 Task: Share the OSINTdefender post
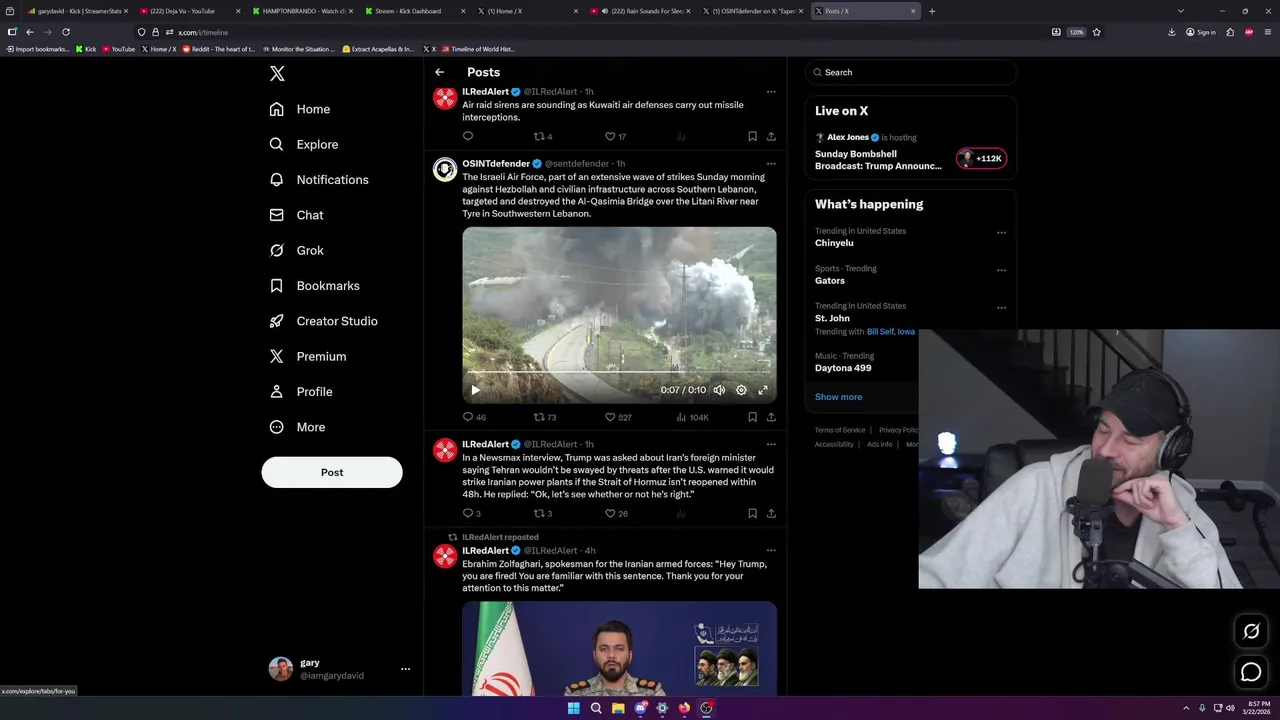point(771,417)
